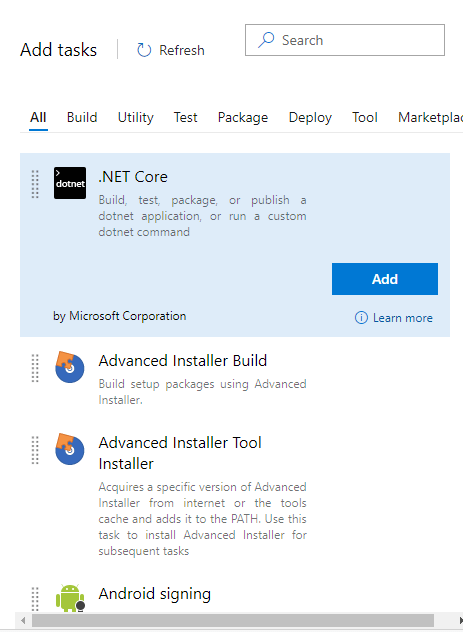Select Advanced Installer Build task title
Screen dimensions: 463x632
pyautogui.click(x=183, y=360)
